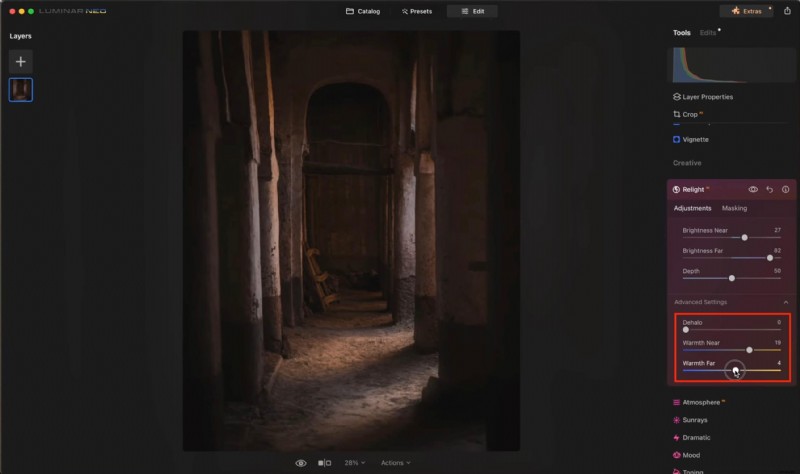
Task: Click the Brightness Near slider handle
Action: click(x=744, y=237)
